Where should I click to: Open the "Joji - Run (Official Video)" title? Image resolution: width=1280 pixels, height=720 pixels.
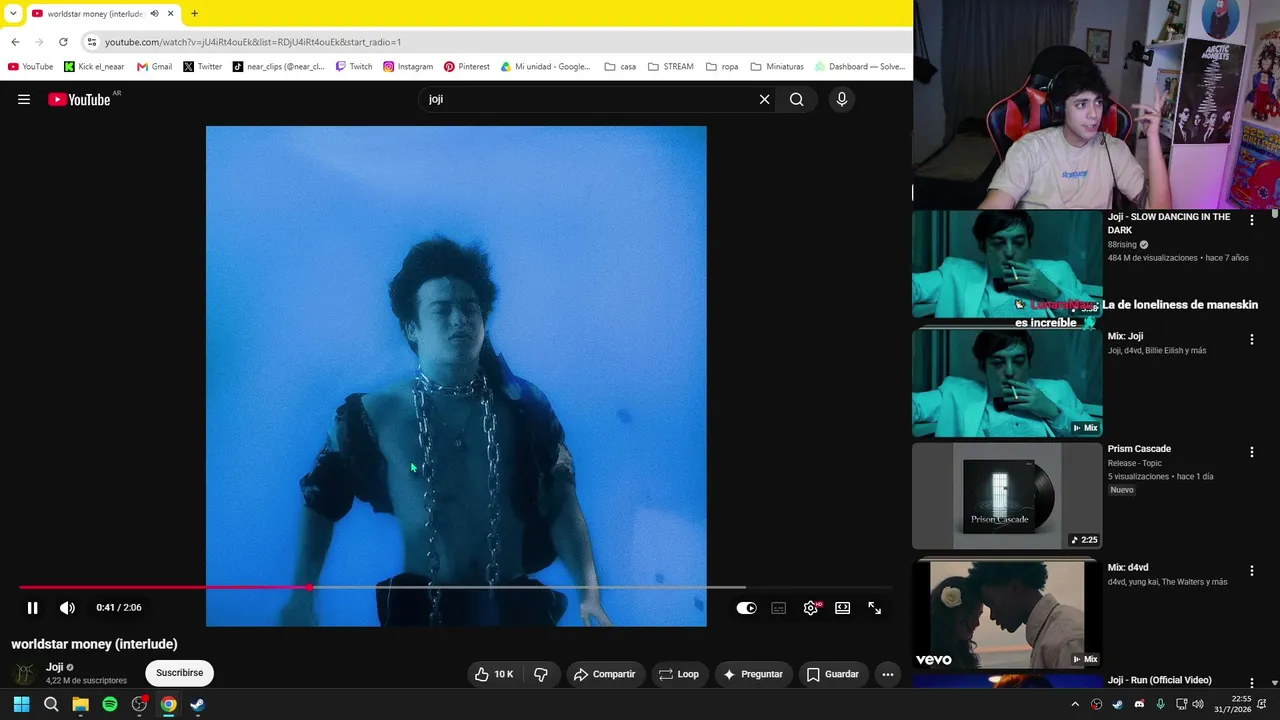tap(1159, 680)
